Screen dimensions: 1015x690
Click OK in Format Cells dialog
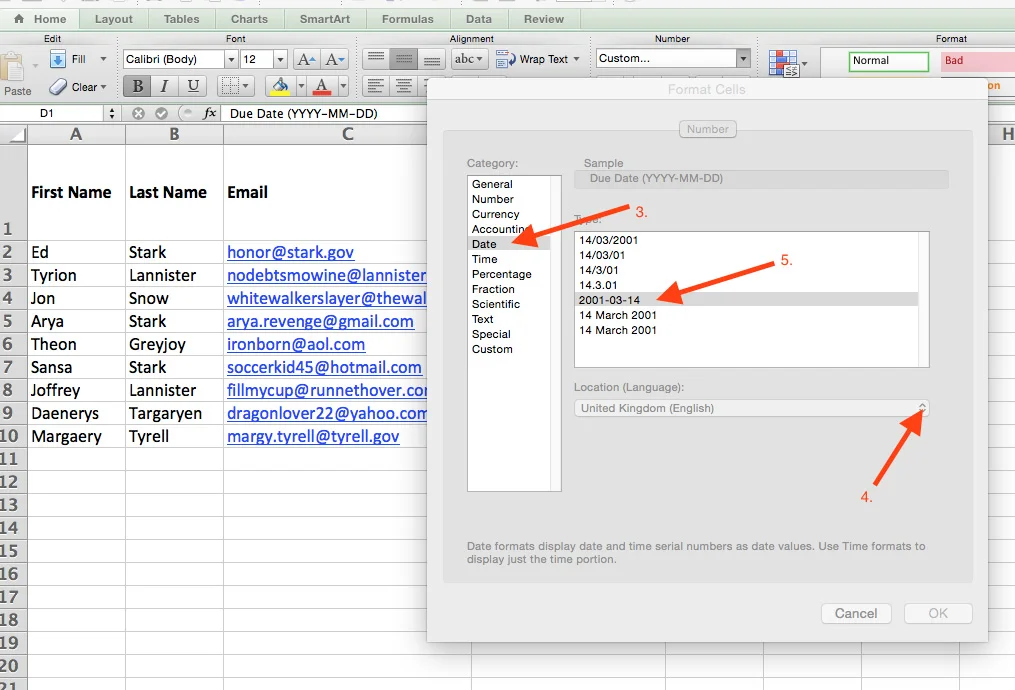point(938,613)
